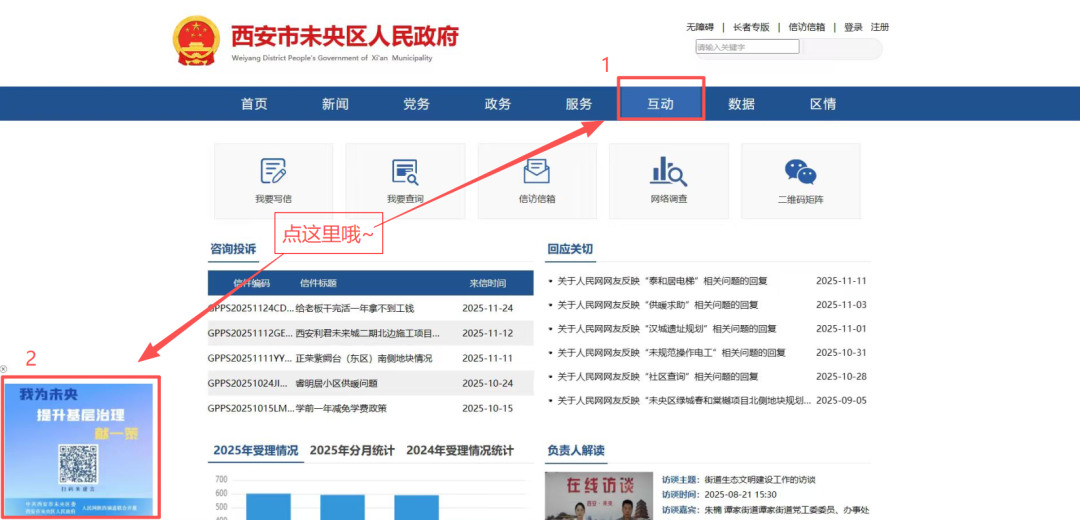
Task: Click the QR code promotional banner
Action: 80,446
